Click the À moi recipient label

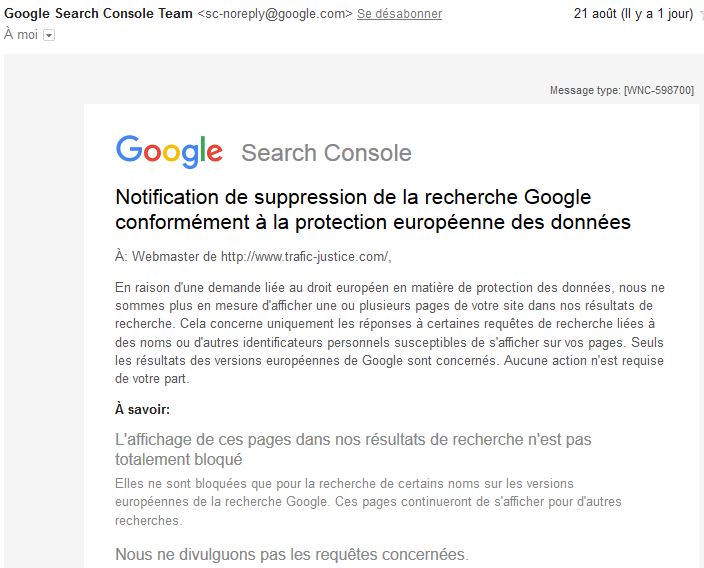(21, 35)
